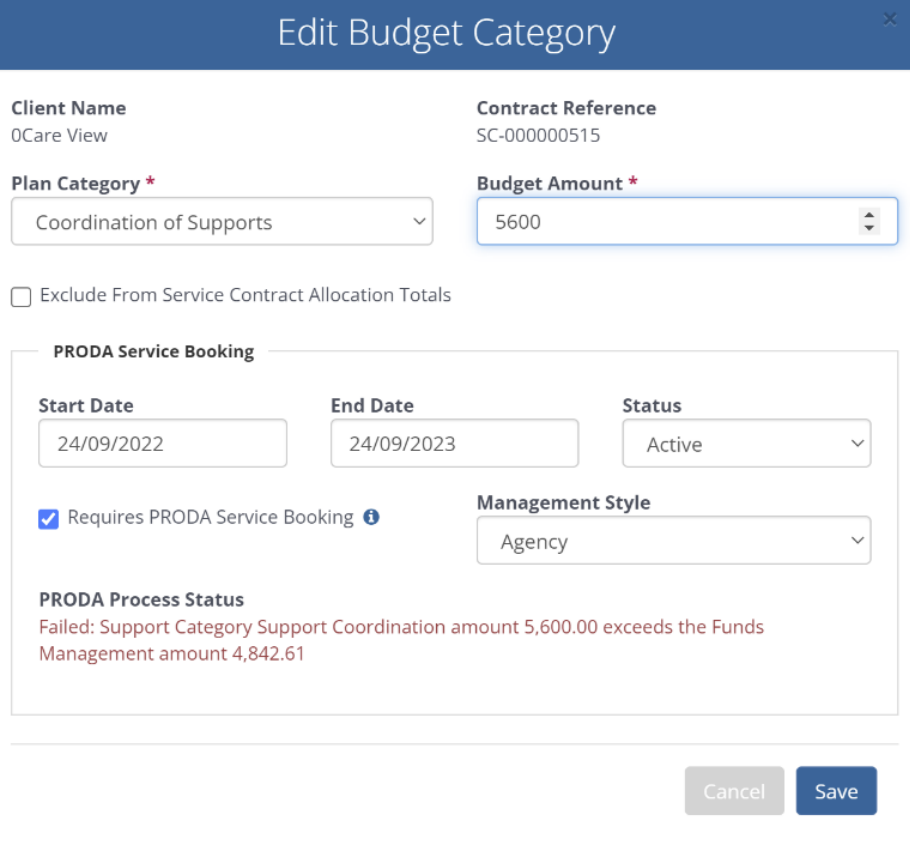Tick Exclude From Service Contract Allocation Totals
Image resolution: width=910 pixels, height=841 pixels.
(x=21, y=297)
